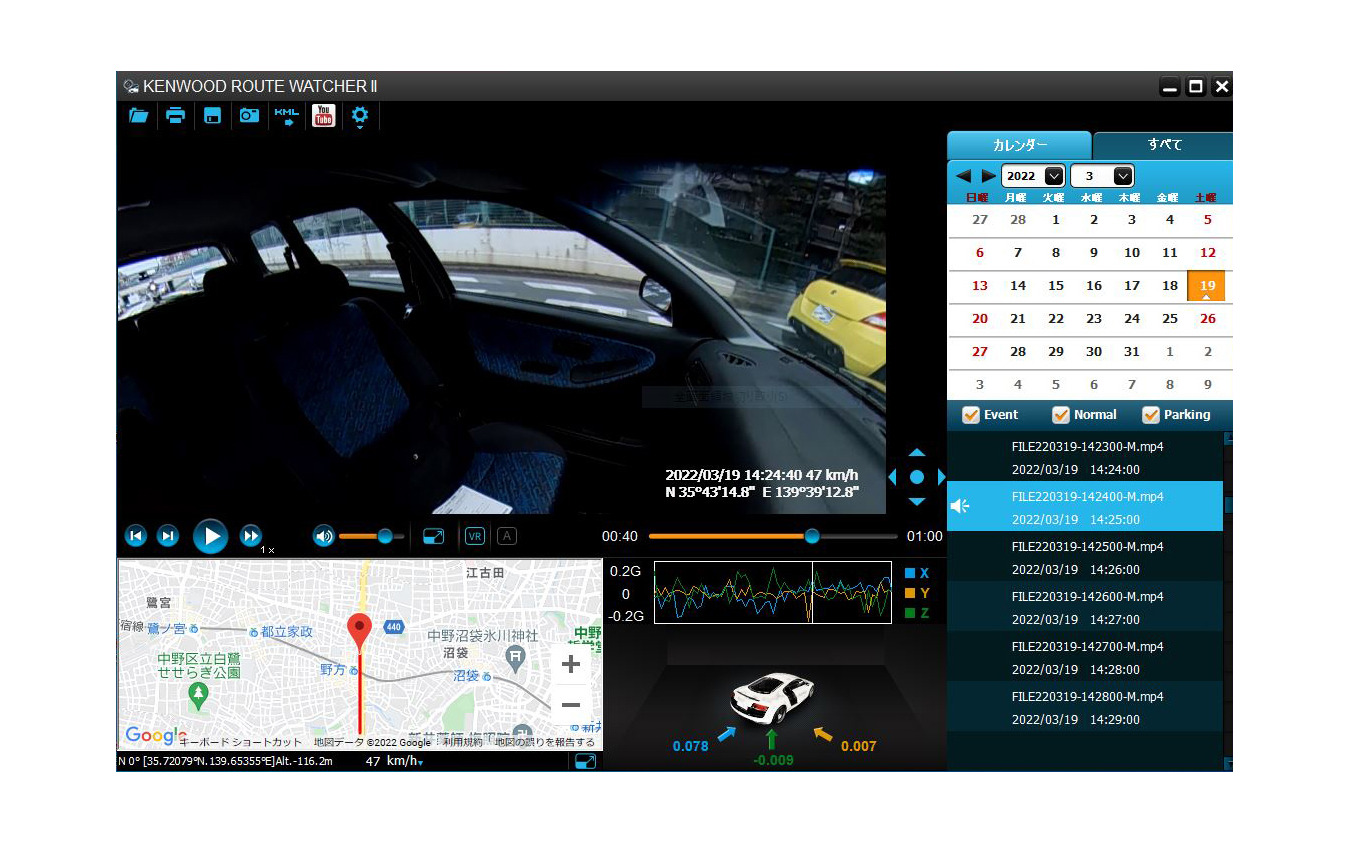Uncheck the Parking filter checkbox
The width and height of the screenshot is (1350, 844).
click(1151, 415)
